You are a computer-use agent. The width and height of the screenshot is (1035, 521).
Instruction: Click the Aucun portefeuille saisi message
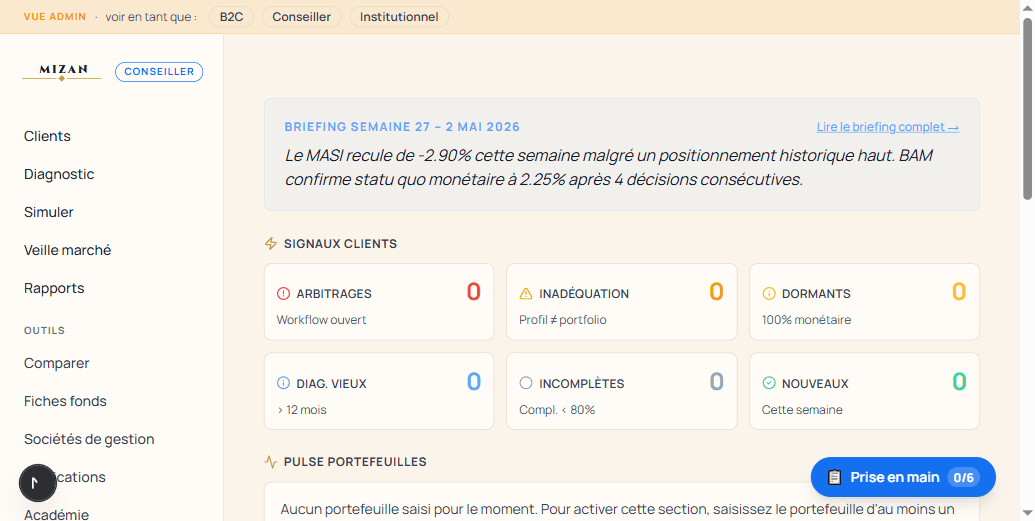tap(617, 509)
